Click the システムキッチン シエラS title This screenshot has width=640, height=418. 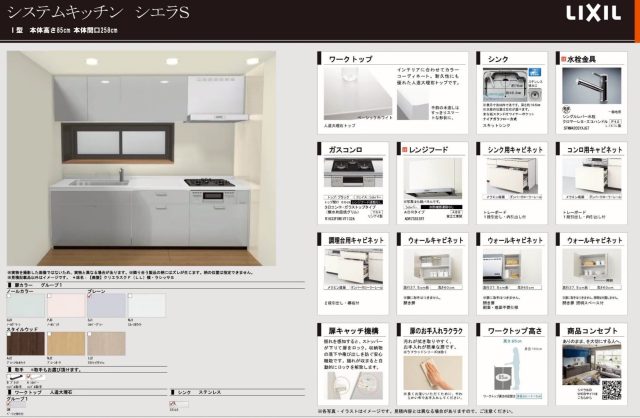(x=99, y=13)
